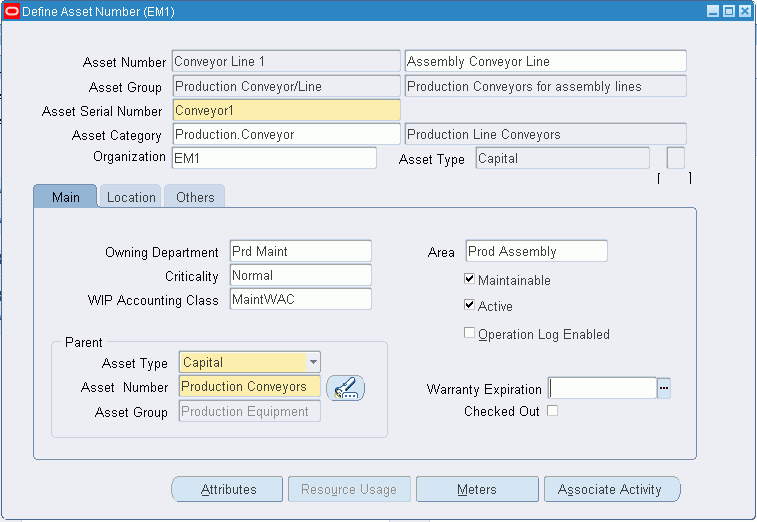Click the small square box beside Asset Type
757x522 pixels.
click(675, 158)
